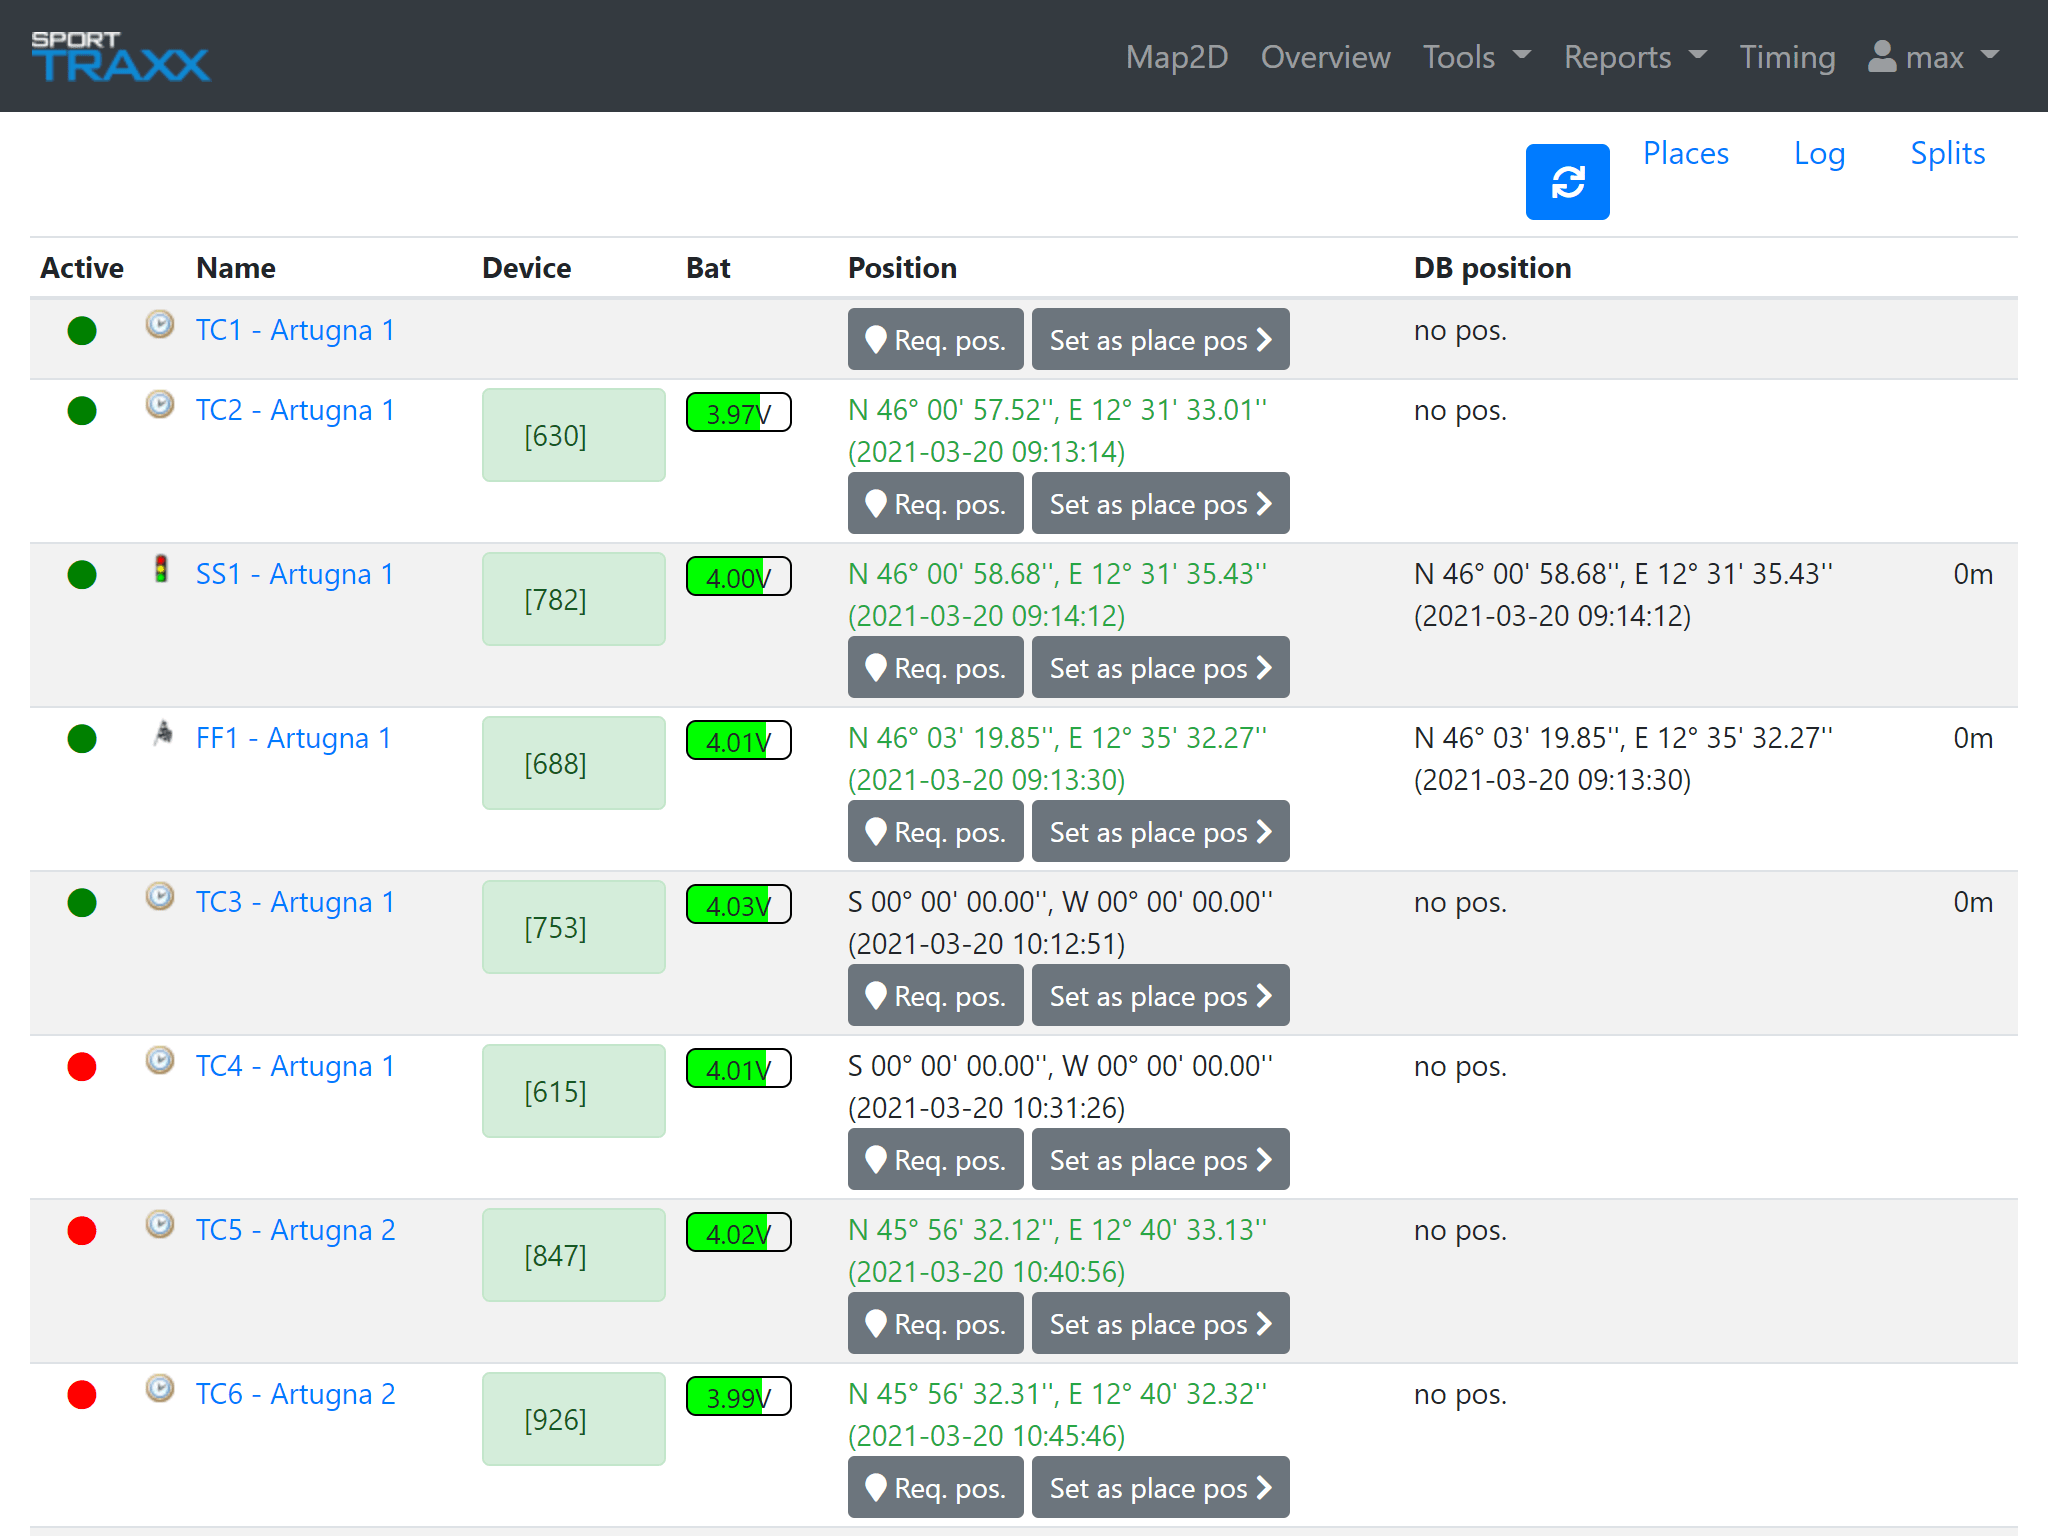Screen dimensions: 2048x1536
Task: Open the Splits link
Action: click(x=1946, y=153)
